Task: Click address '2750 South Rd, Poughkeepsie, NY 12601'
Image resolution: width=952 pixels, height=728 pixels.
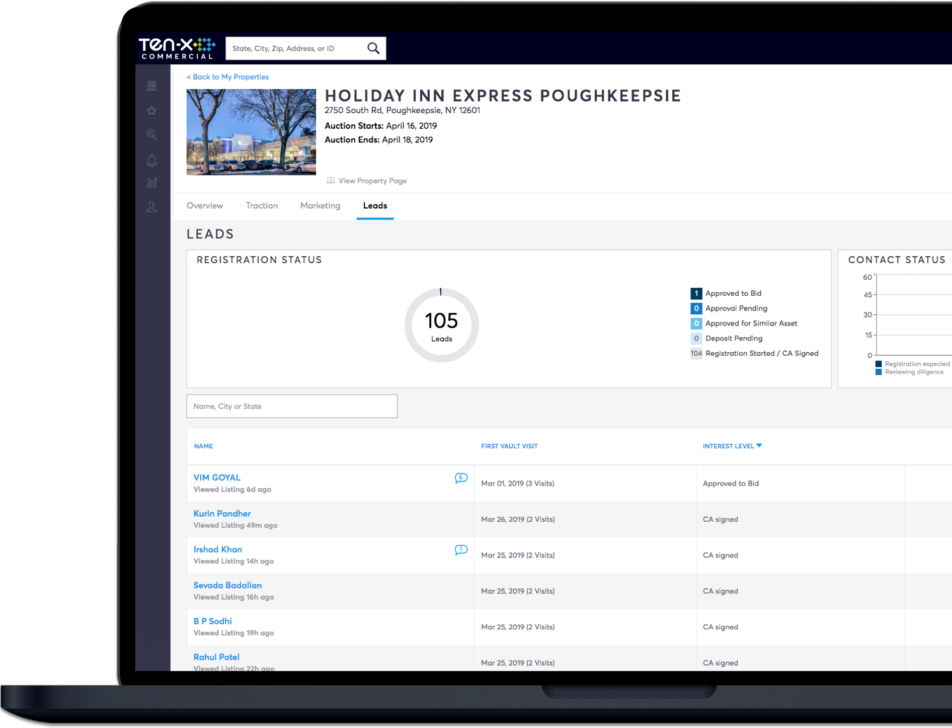Action: [402, 111]
